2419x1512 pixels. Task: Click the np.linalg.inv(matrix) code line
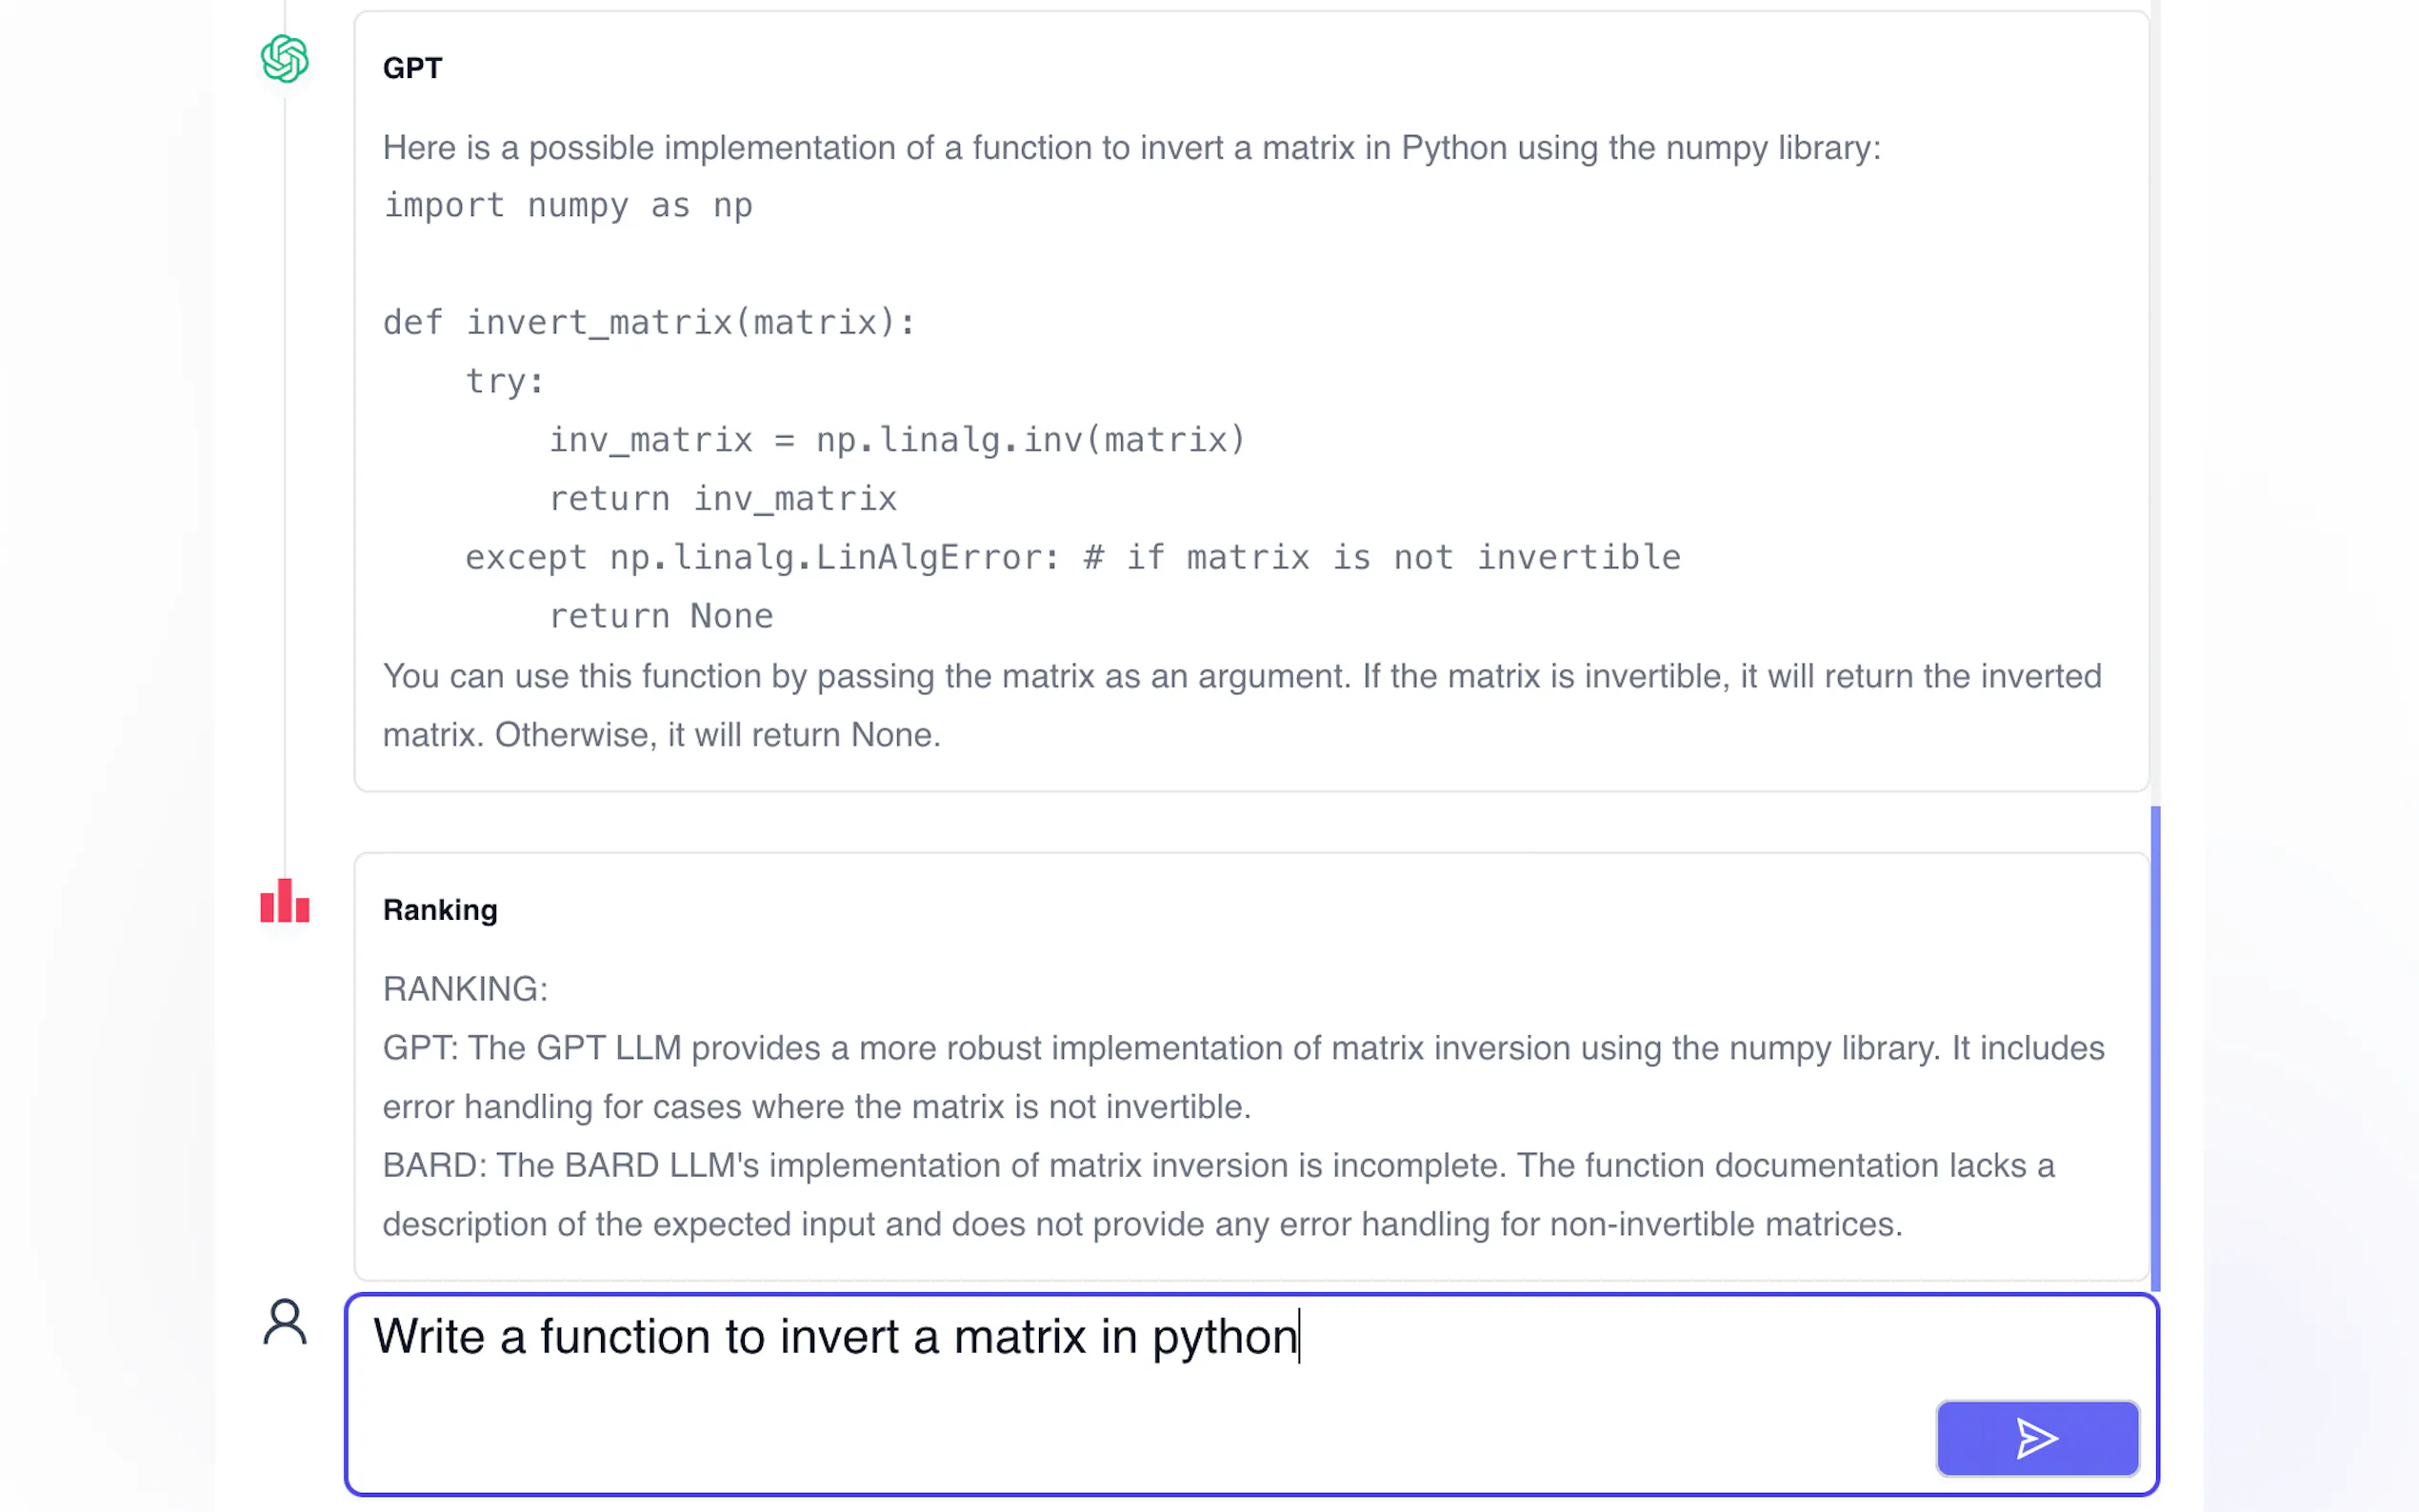897,440
